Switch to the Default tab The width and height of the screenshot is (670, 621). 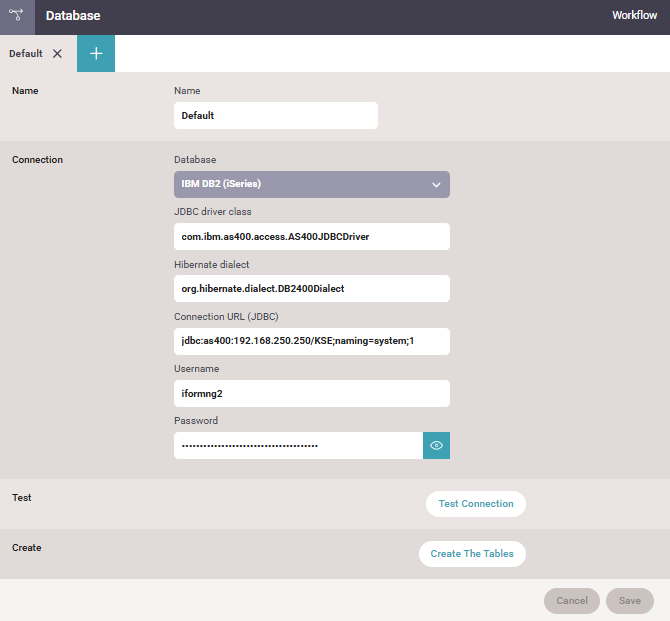pyautogui.click(x=26, y=54)
